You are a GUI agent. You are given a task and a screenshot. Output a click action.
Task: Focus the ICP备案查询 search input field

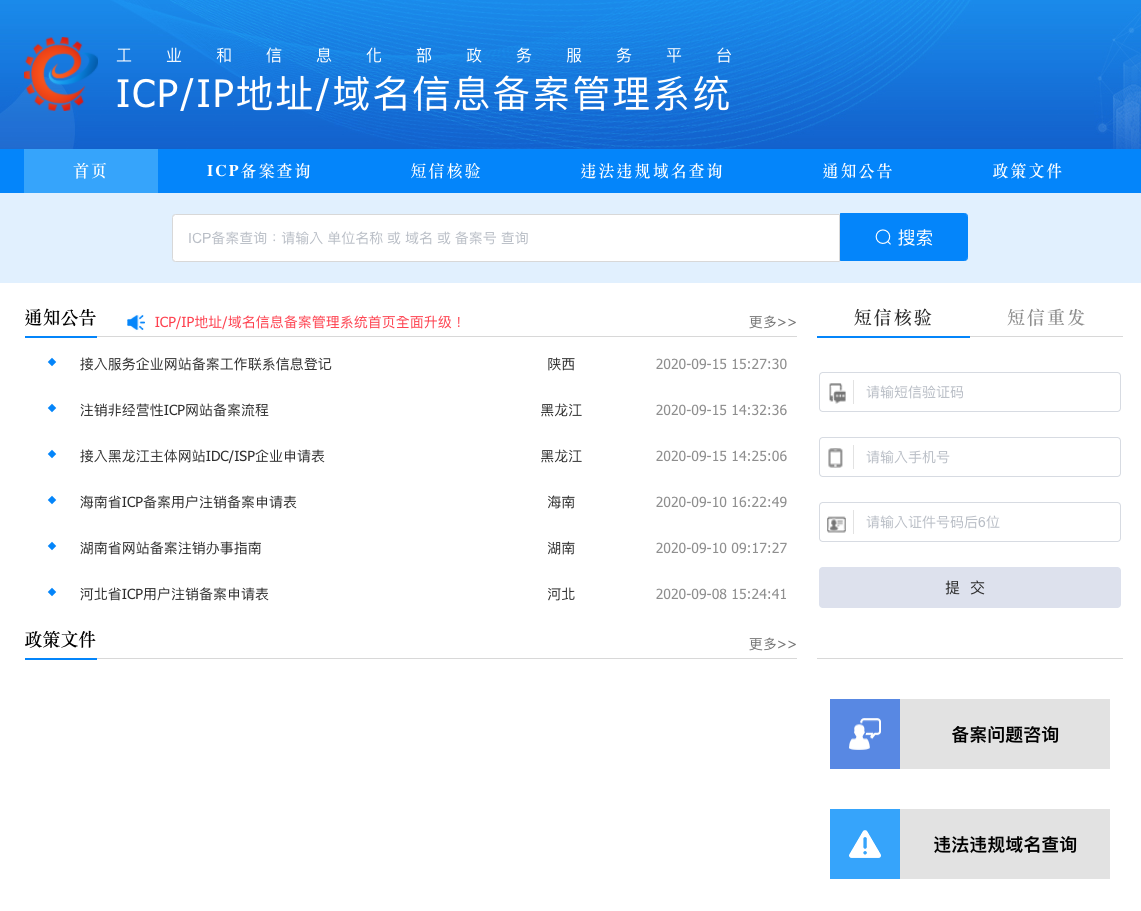(505, 238)
